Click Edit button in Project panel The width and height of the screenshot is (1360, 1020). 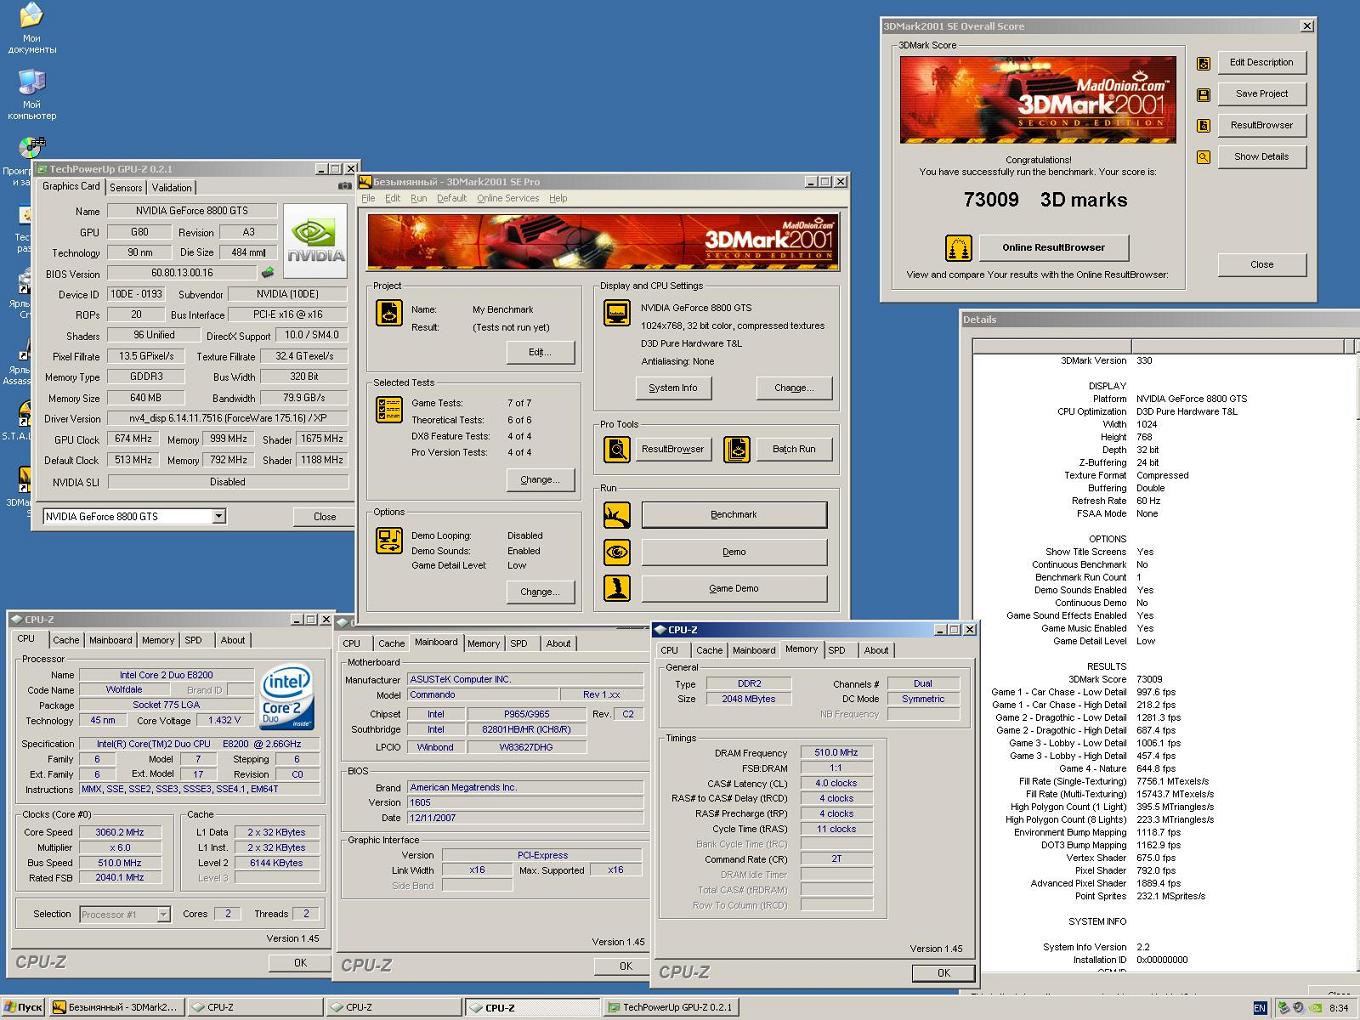541,352
